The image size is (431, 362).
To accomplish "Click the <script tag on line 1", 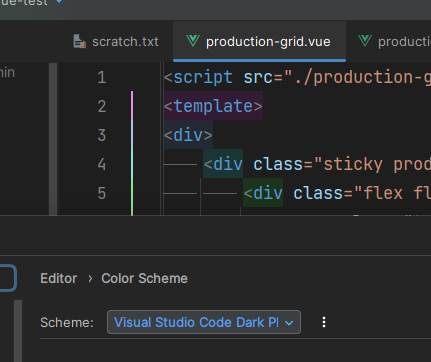I will click(x=198, y=77).
